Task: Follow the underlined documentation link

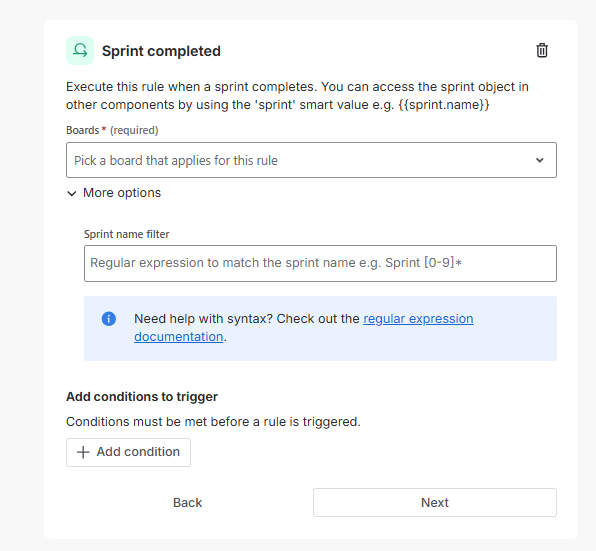Action: (179, 337)
